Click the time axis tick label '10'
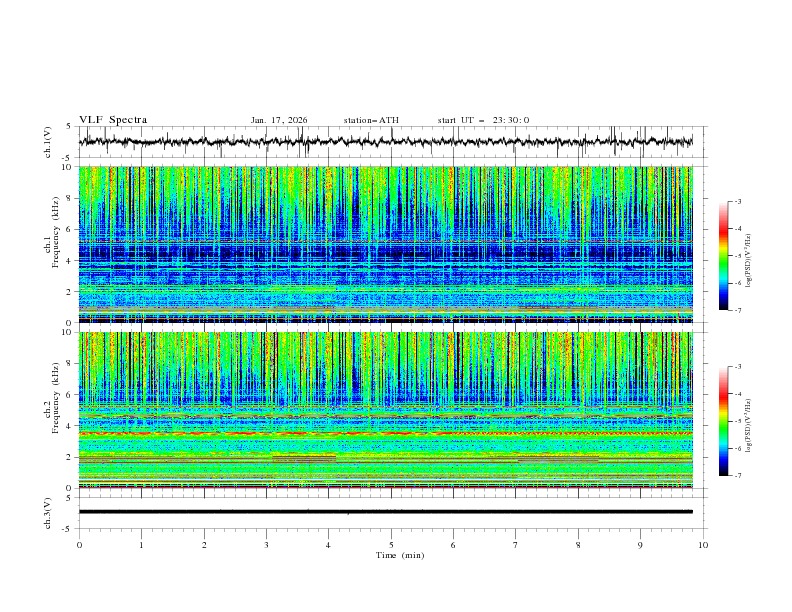The image size is (792, 612). click(x=703, y=545)
